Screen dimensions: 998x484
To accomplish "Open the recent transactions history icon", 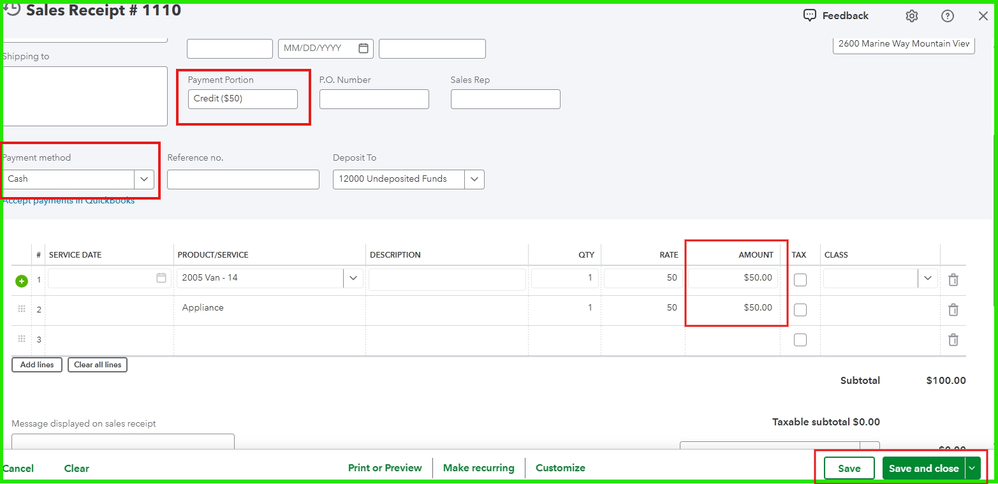I will 11,10.
